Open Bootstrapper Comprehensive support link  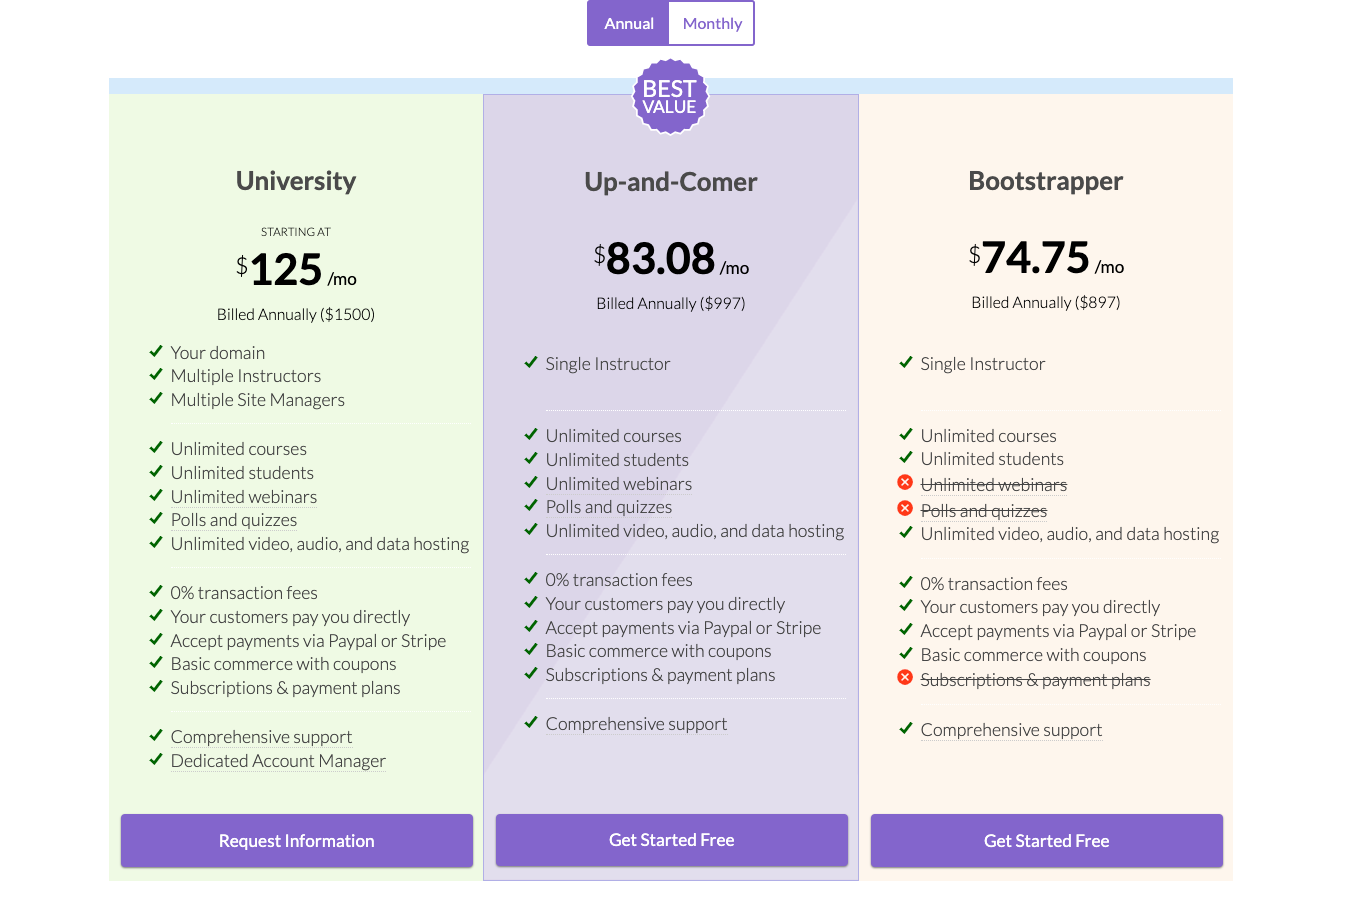(1011, 730)
